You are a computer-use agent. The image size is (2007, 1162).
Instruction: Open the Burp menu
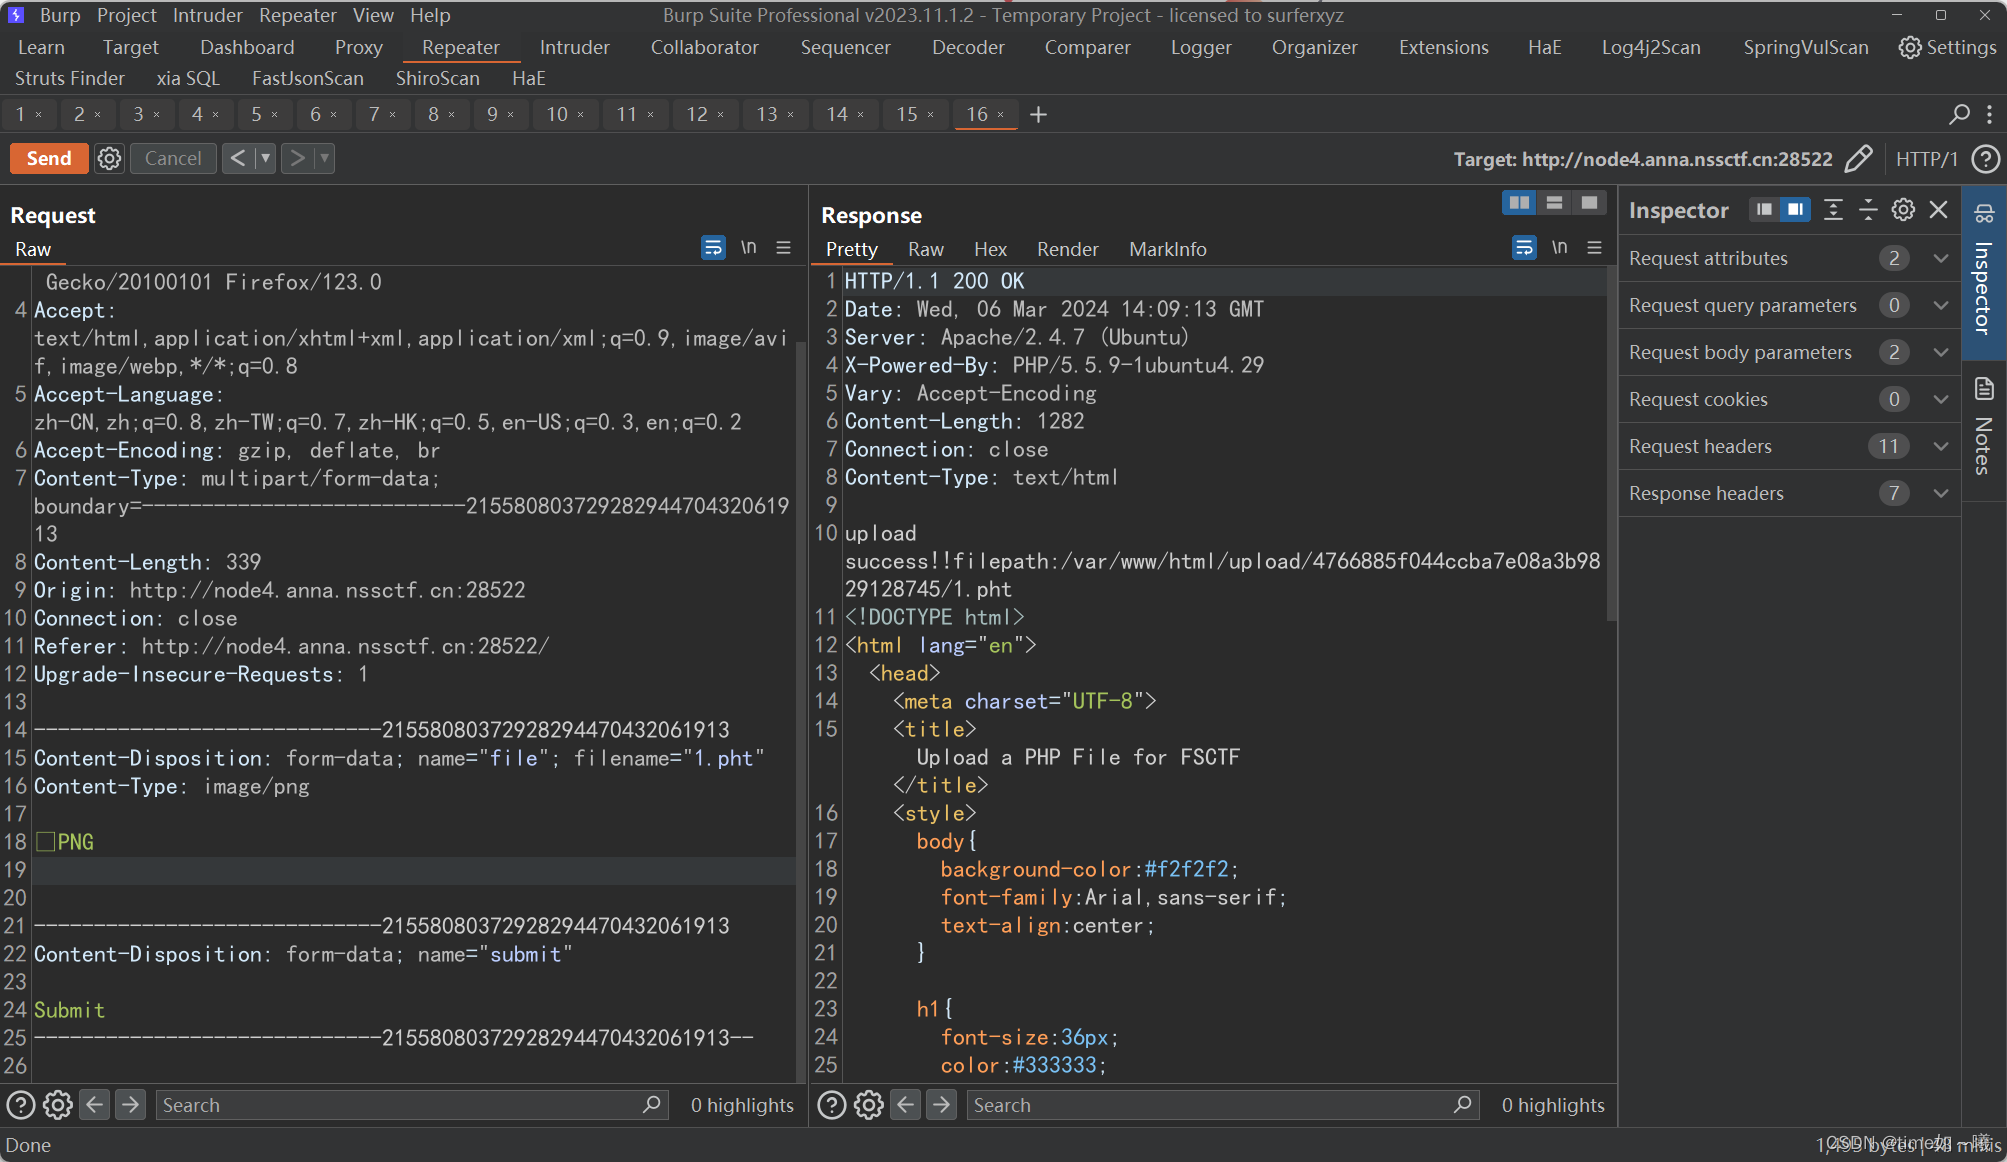coord(60,15)
